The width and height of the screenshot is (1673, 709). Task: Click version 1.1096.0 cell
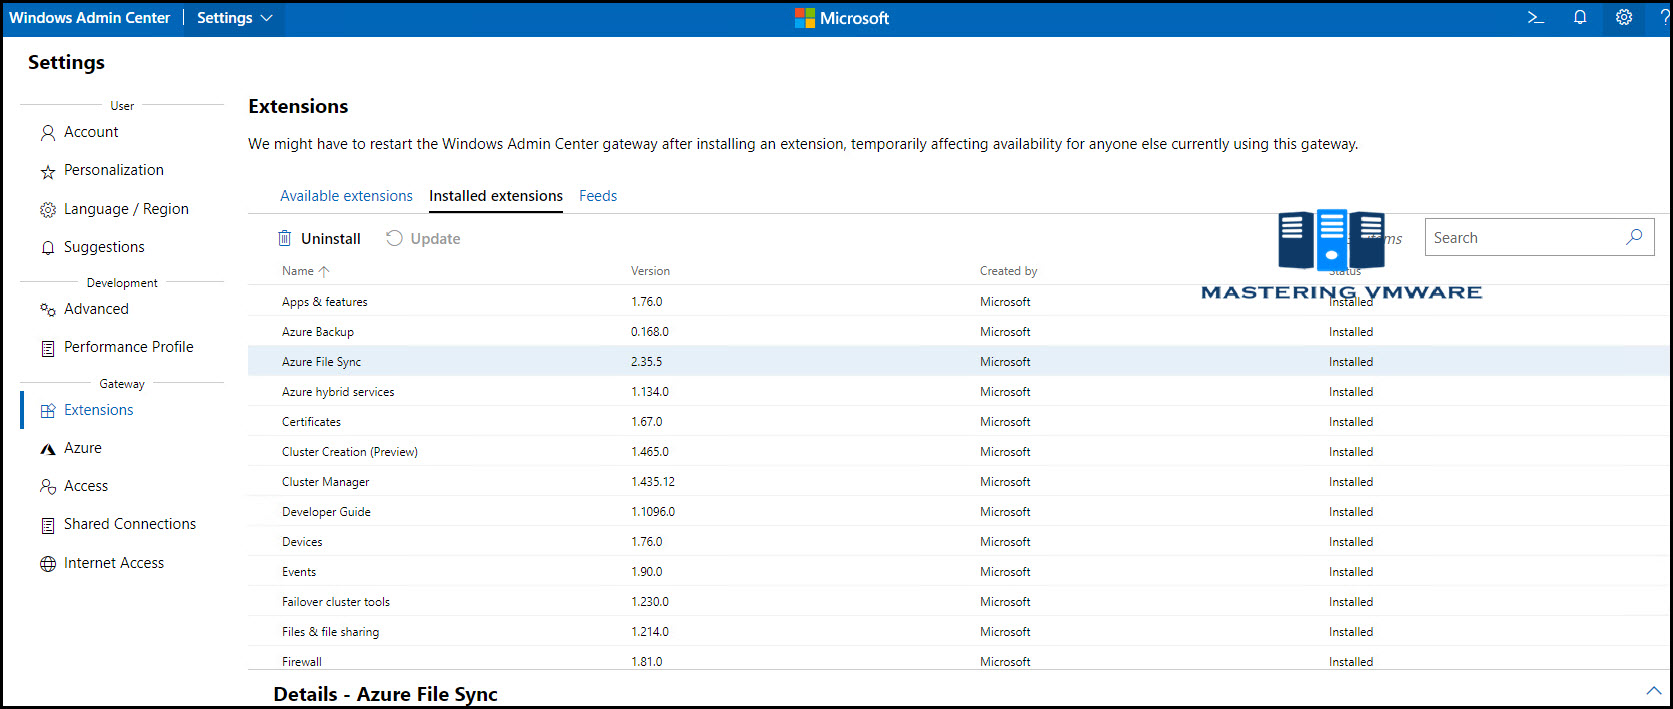[653, 512]
